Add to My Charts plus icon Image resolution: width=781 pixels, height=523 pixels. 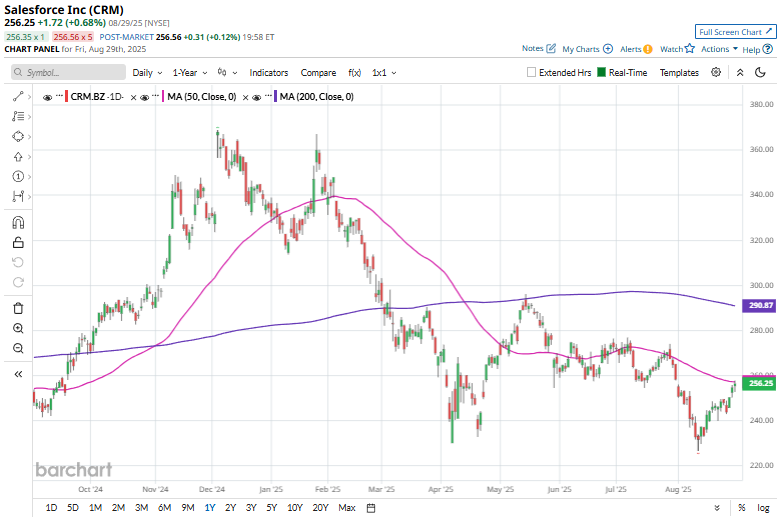[608, 49]
